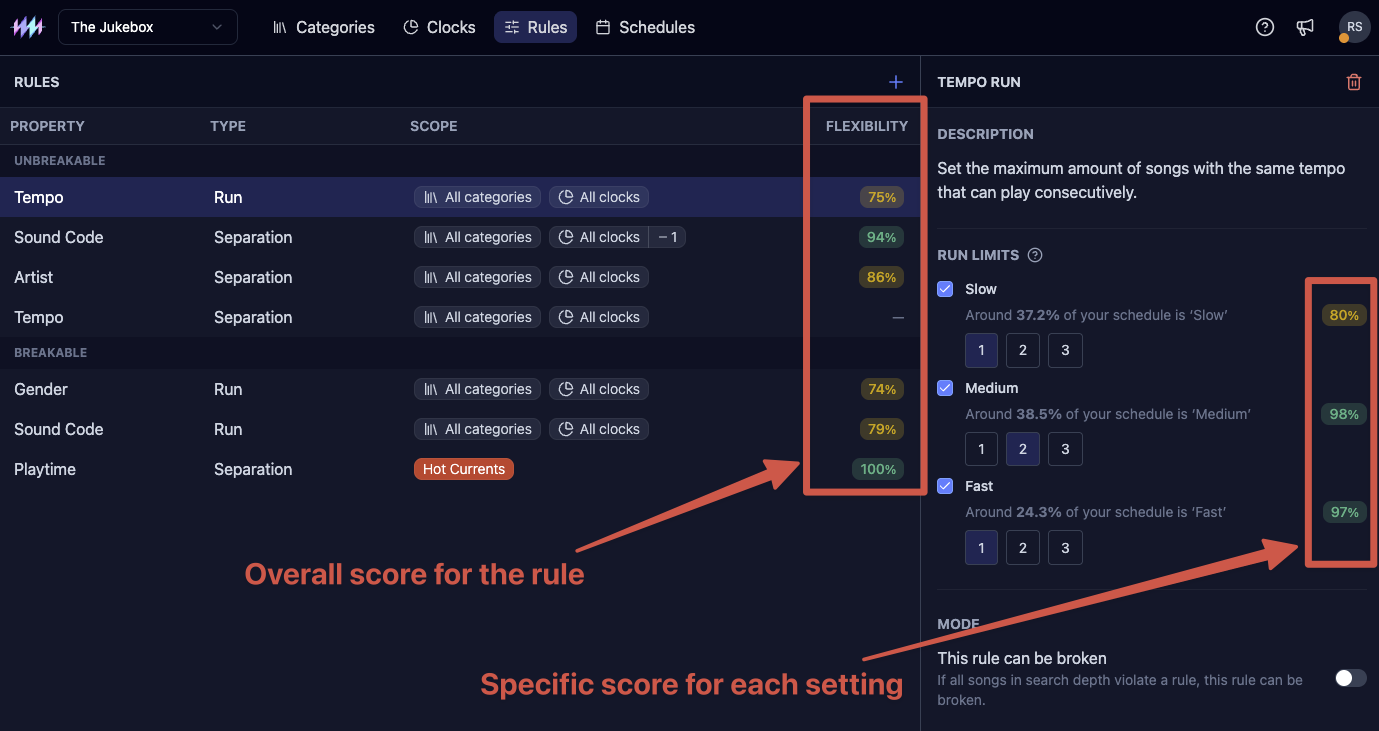
Task: Select the Gender Run rule row
Action: pyautogui.click(x=460, y=389)
